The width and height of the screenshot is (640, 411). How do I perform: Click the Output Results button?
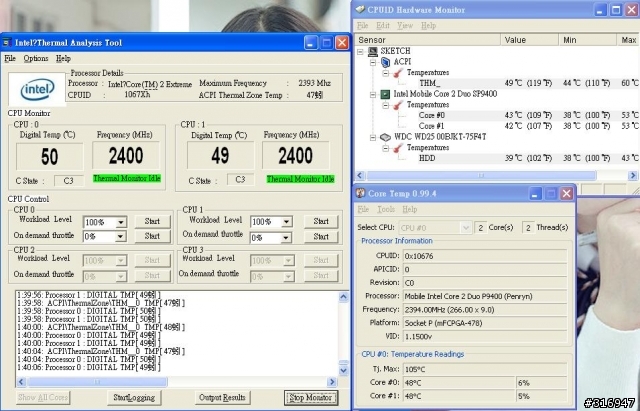click(222, 398)
